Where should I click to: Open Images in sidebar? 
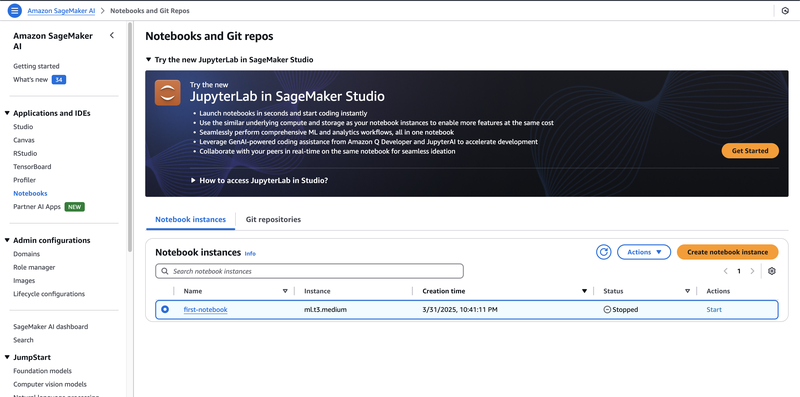point(24,280)
